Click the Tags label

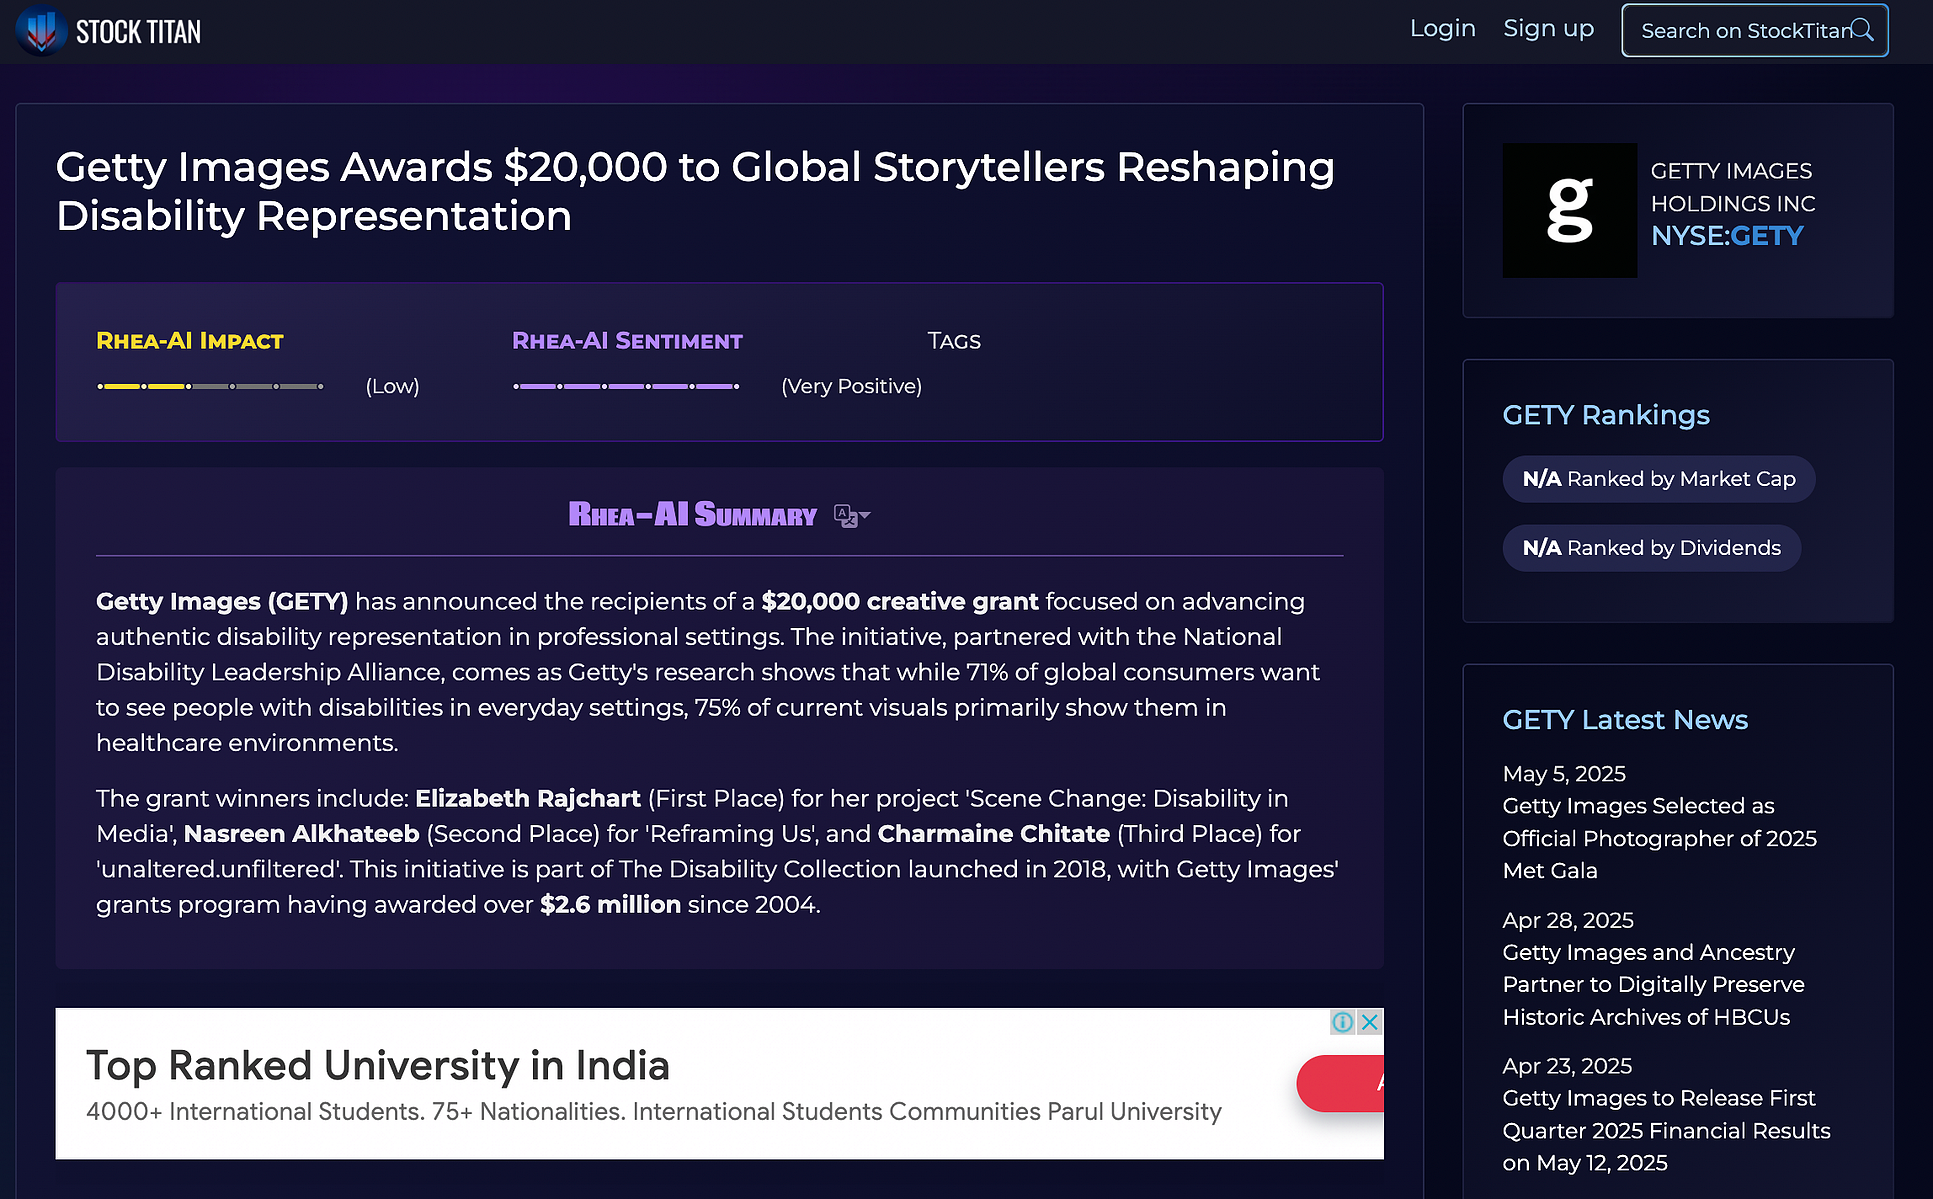point(954,341)
